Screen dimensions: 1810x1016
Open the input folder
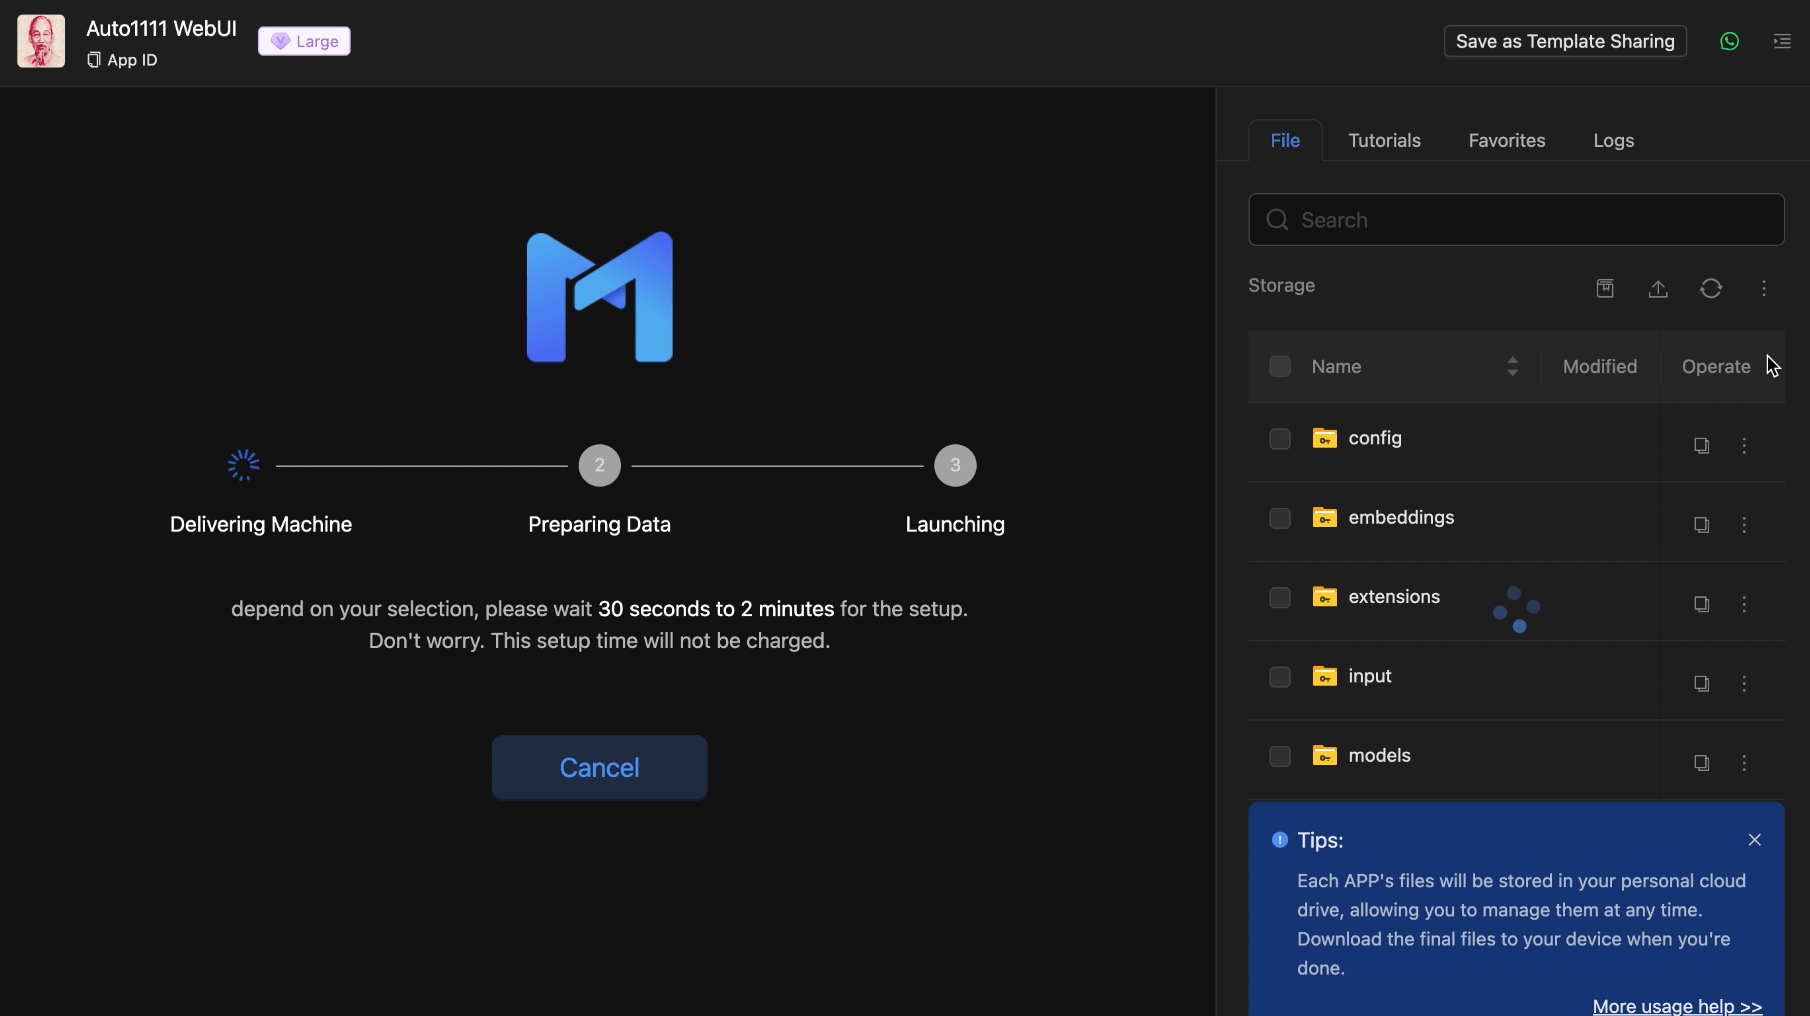(1369, 676)
